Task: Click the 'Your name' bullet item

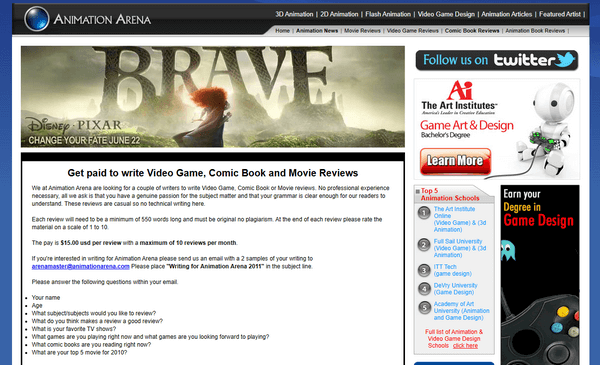Action: (x=46, y=298)
